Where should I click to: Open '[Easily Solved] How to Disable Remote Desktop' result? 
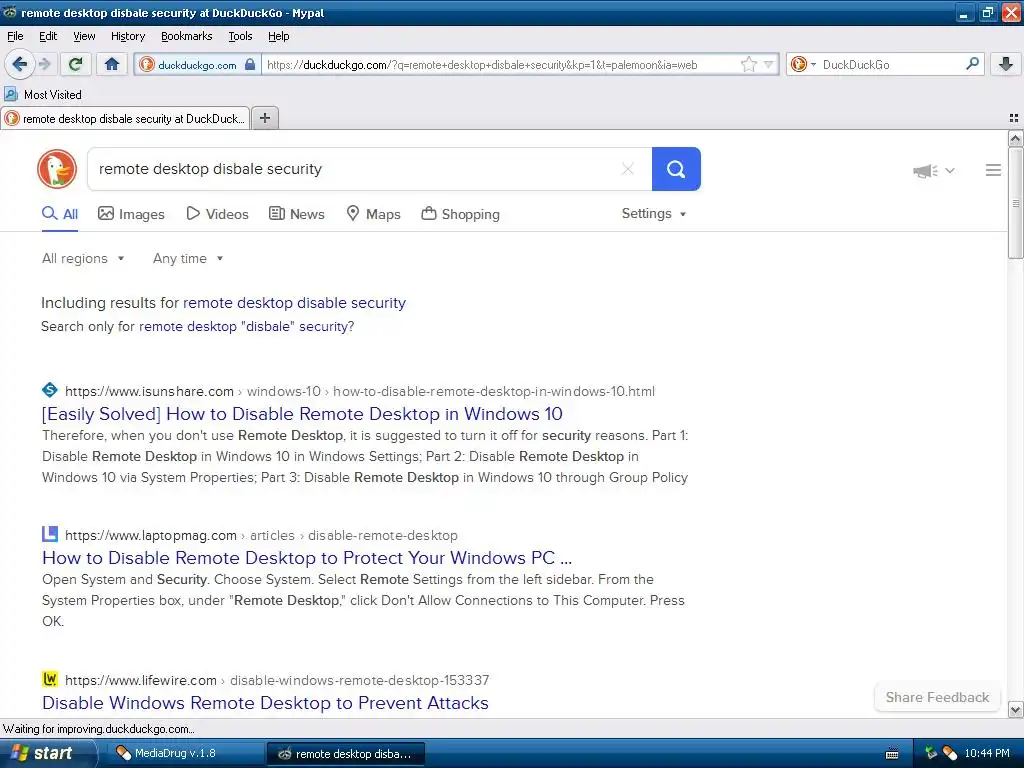pos(302,414)
